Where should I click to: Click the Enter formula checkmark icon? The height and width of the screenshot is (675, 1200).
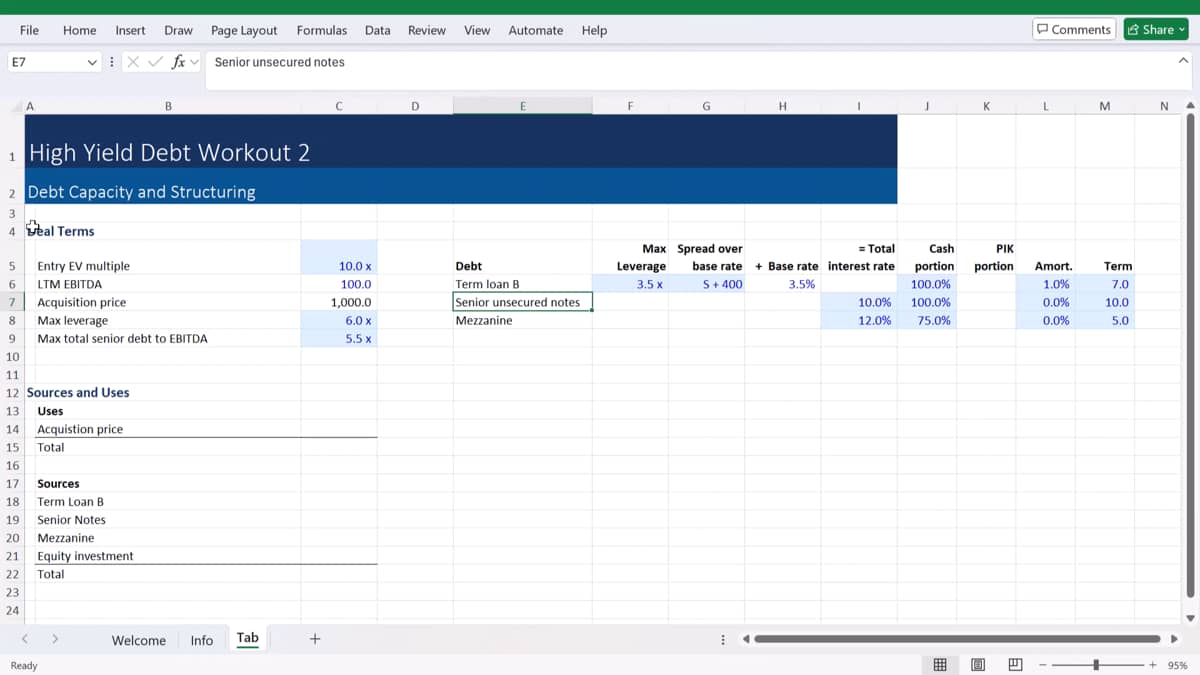point(157,62)
